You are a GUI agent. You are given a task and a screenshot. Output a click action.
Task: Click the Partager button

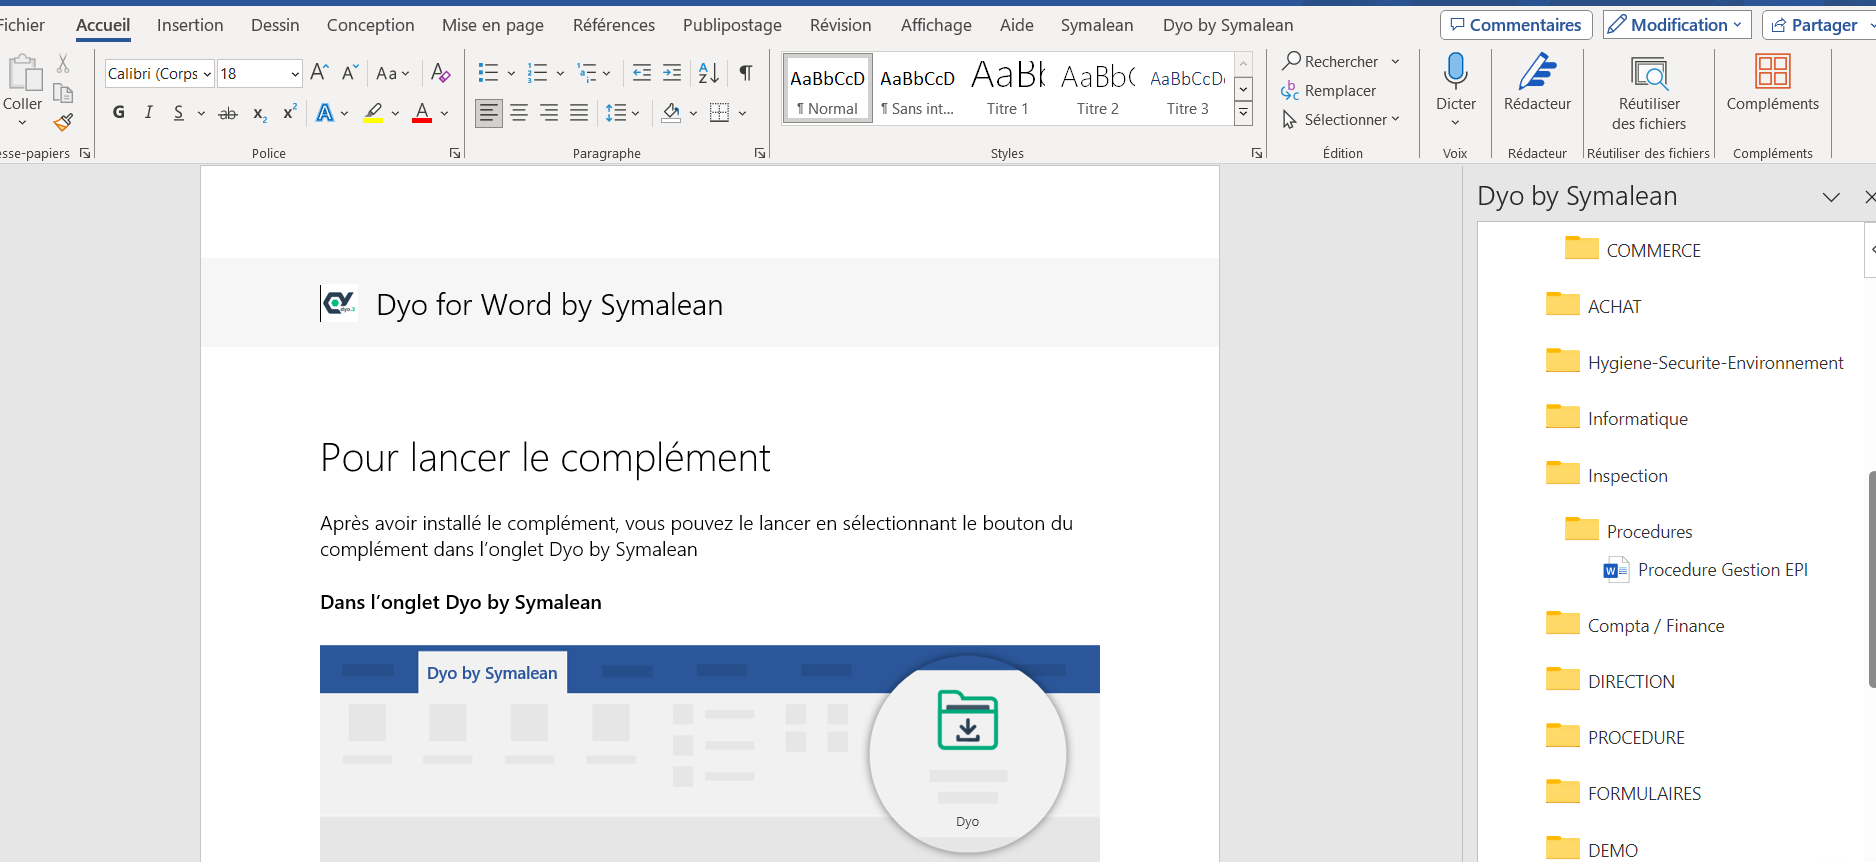(x=1817, y=25)
